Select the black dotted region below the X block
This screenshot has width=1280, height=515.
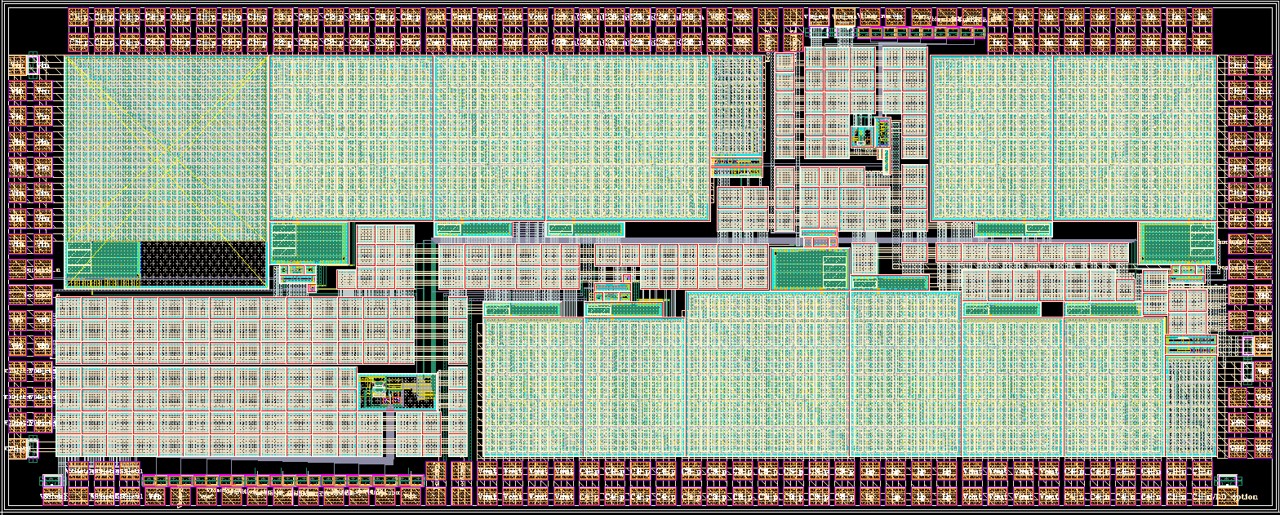click(204, 261)
